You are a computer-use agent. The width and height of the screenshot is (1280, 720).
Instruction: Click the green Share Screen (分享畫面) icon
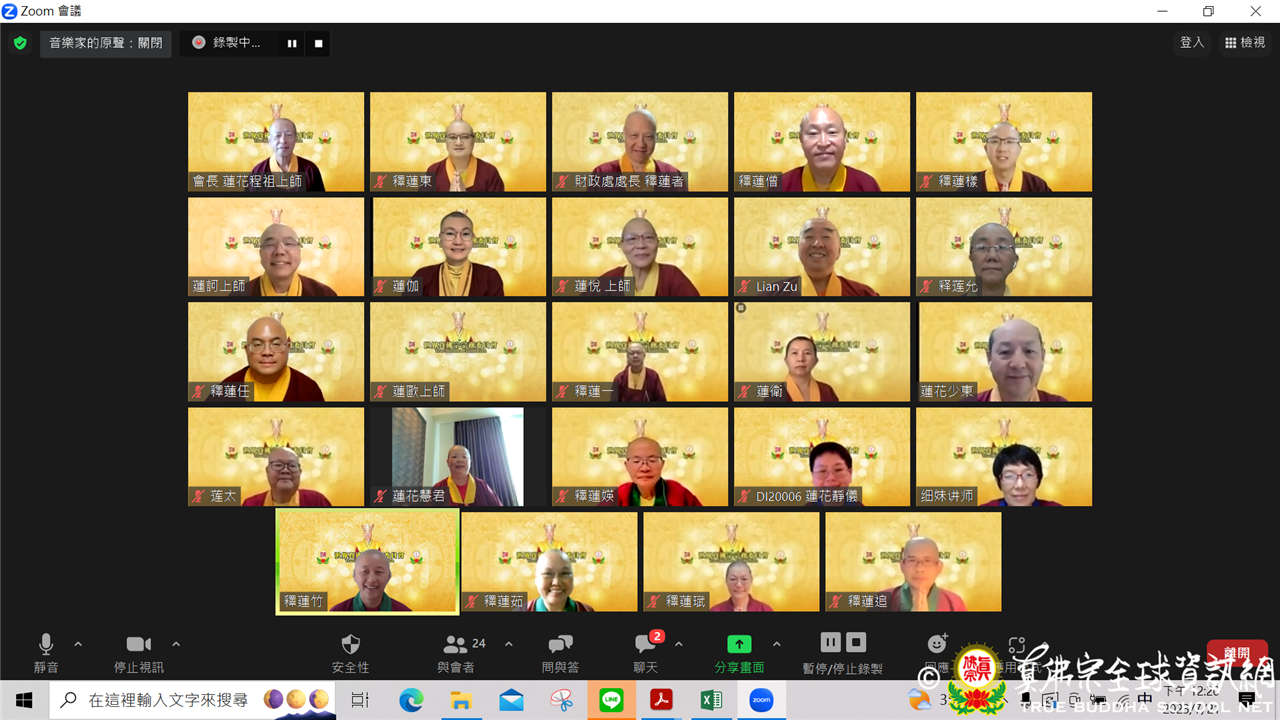tap(739, 644)
